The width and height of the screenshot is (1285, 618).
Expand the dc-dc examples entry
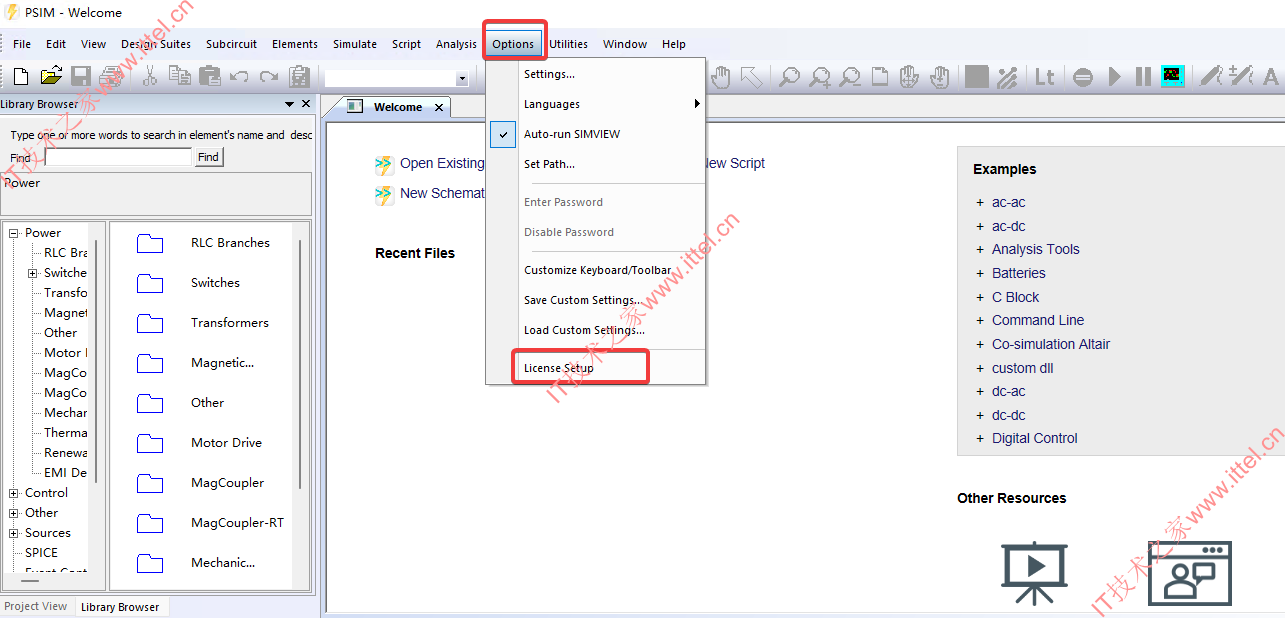980,415
